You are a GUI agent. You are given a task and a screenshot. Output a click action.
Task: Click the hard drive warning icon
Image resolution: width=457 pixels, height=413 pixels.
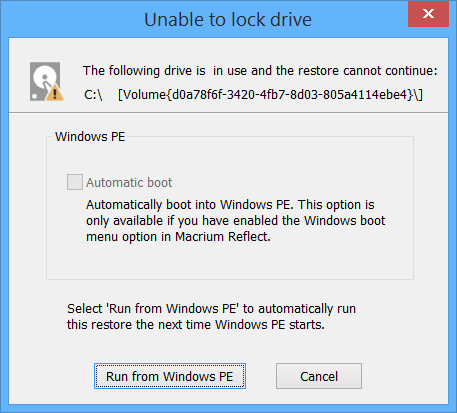click(x=46, y=81)
